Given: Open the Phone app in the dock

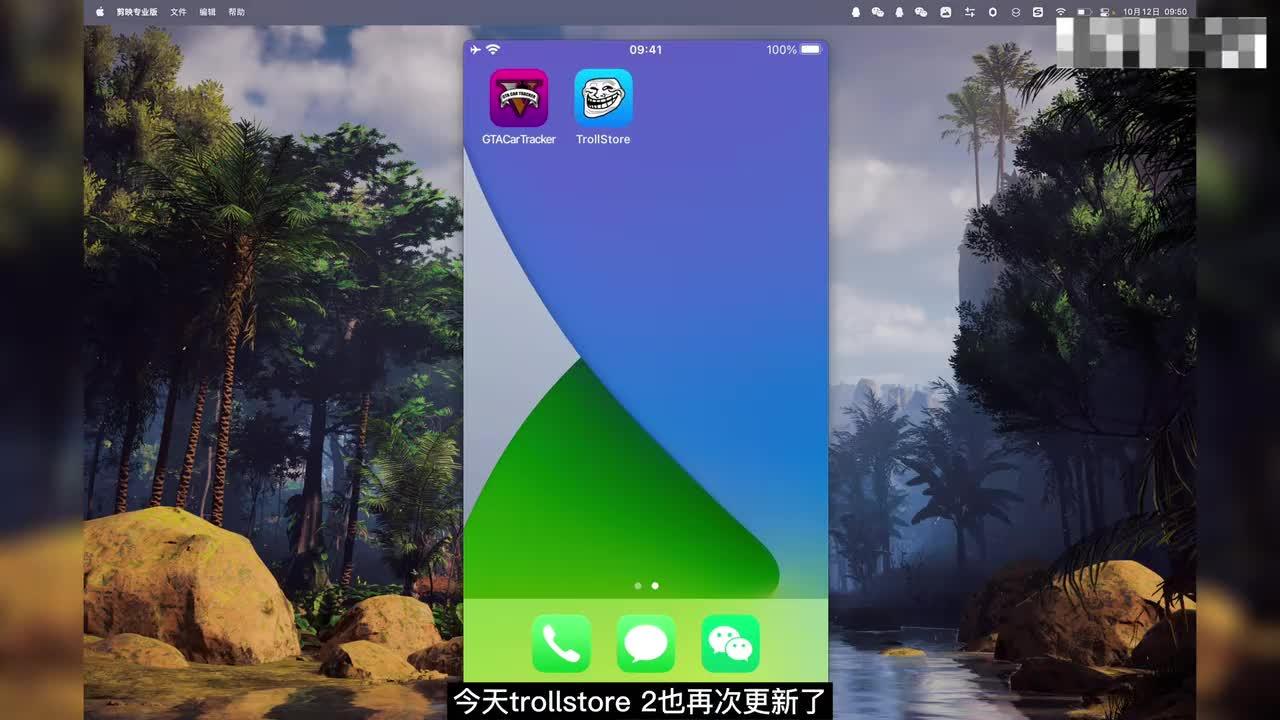Looking at the screenshot, I should (x=561, y=643).
